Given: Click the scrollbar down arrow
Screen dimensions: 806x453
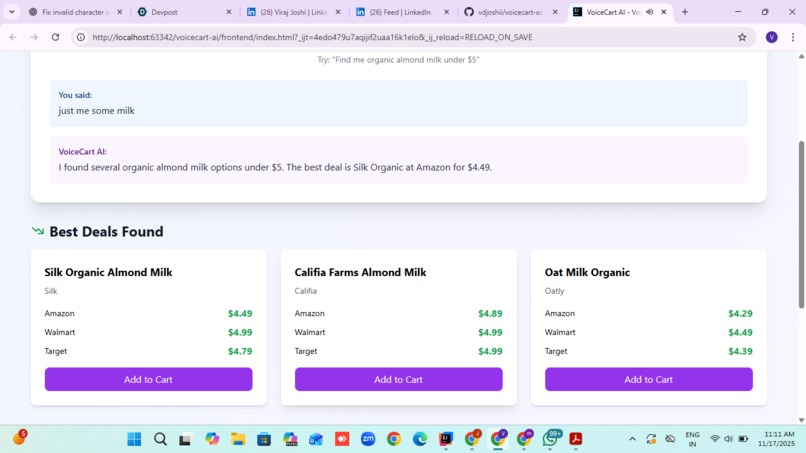Looking at the screenshot, I should tap(801, 420).
